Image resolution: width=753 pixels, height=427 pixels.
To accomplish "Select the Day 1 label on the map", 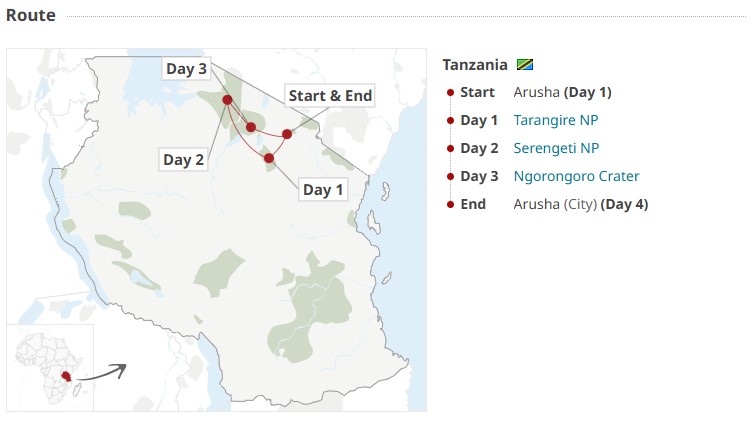I will pyautogui.click(x=323, y=189).
